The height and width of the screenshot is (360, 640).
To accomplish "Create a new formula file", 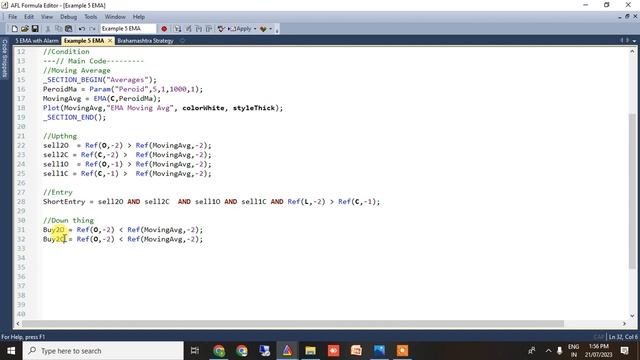I will [x=14, y=29].
